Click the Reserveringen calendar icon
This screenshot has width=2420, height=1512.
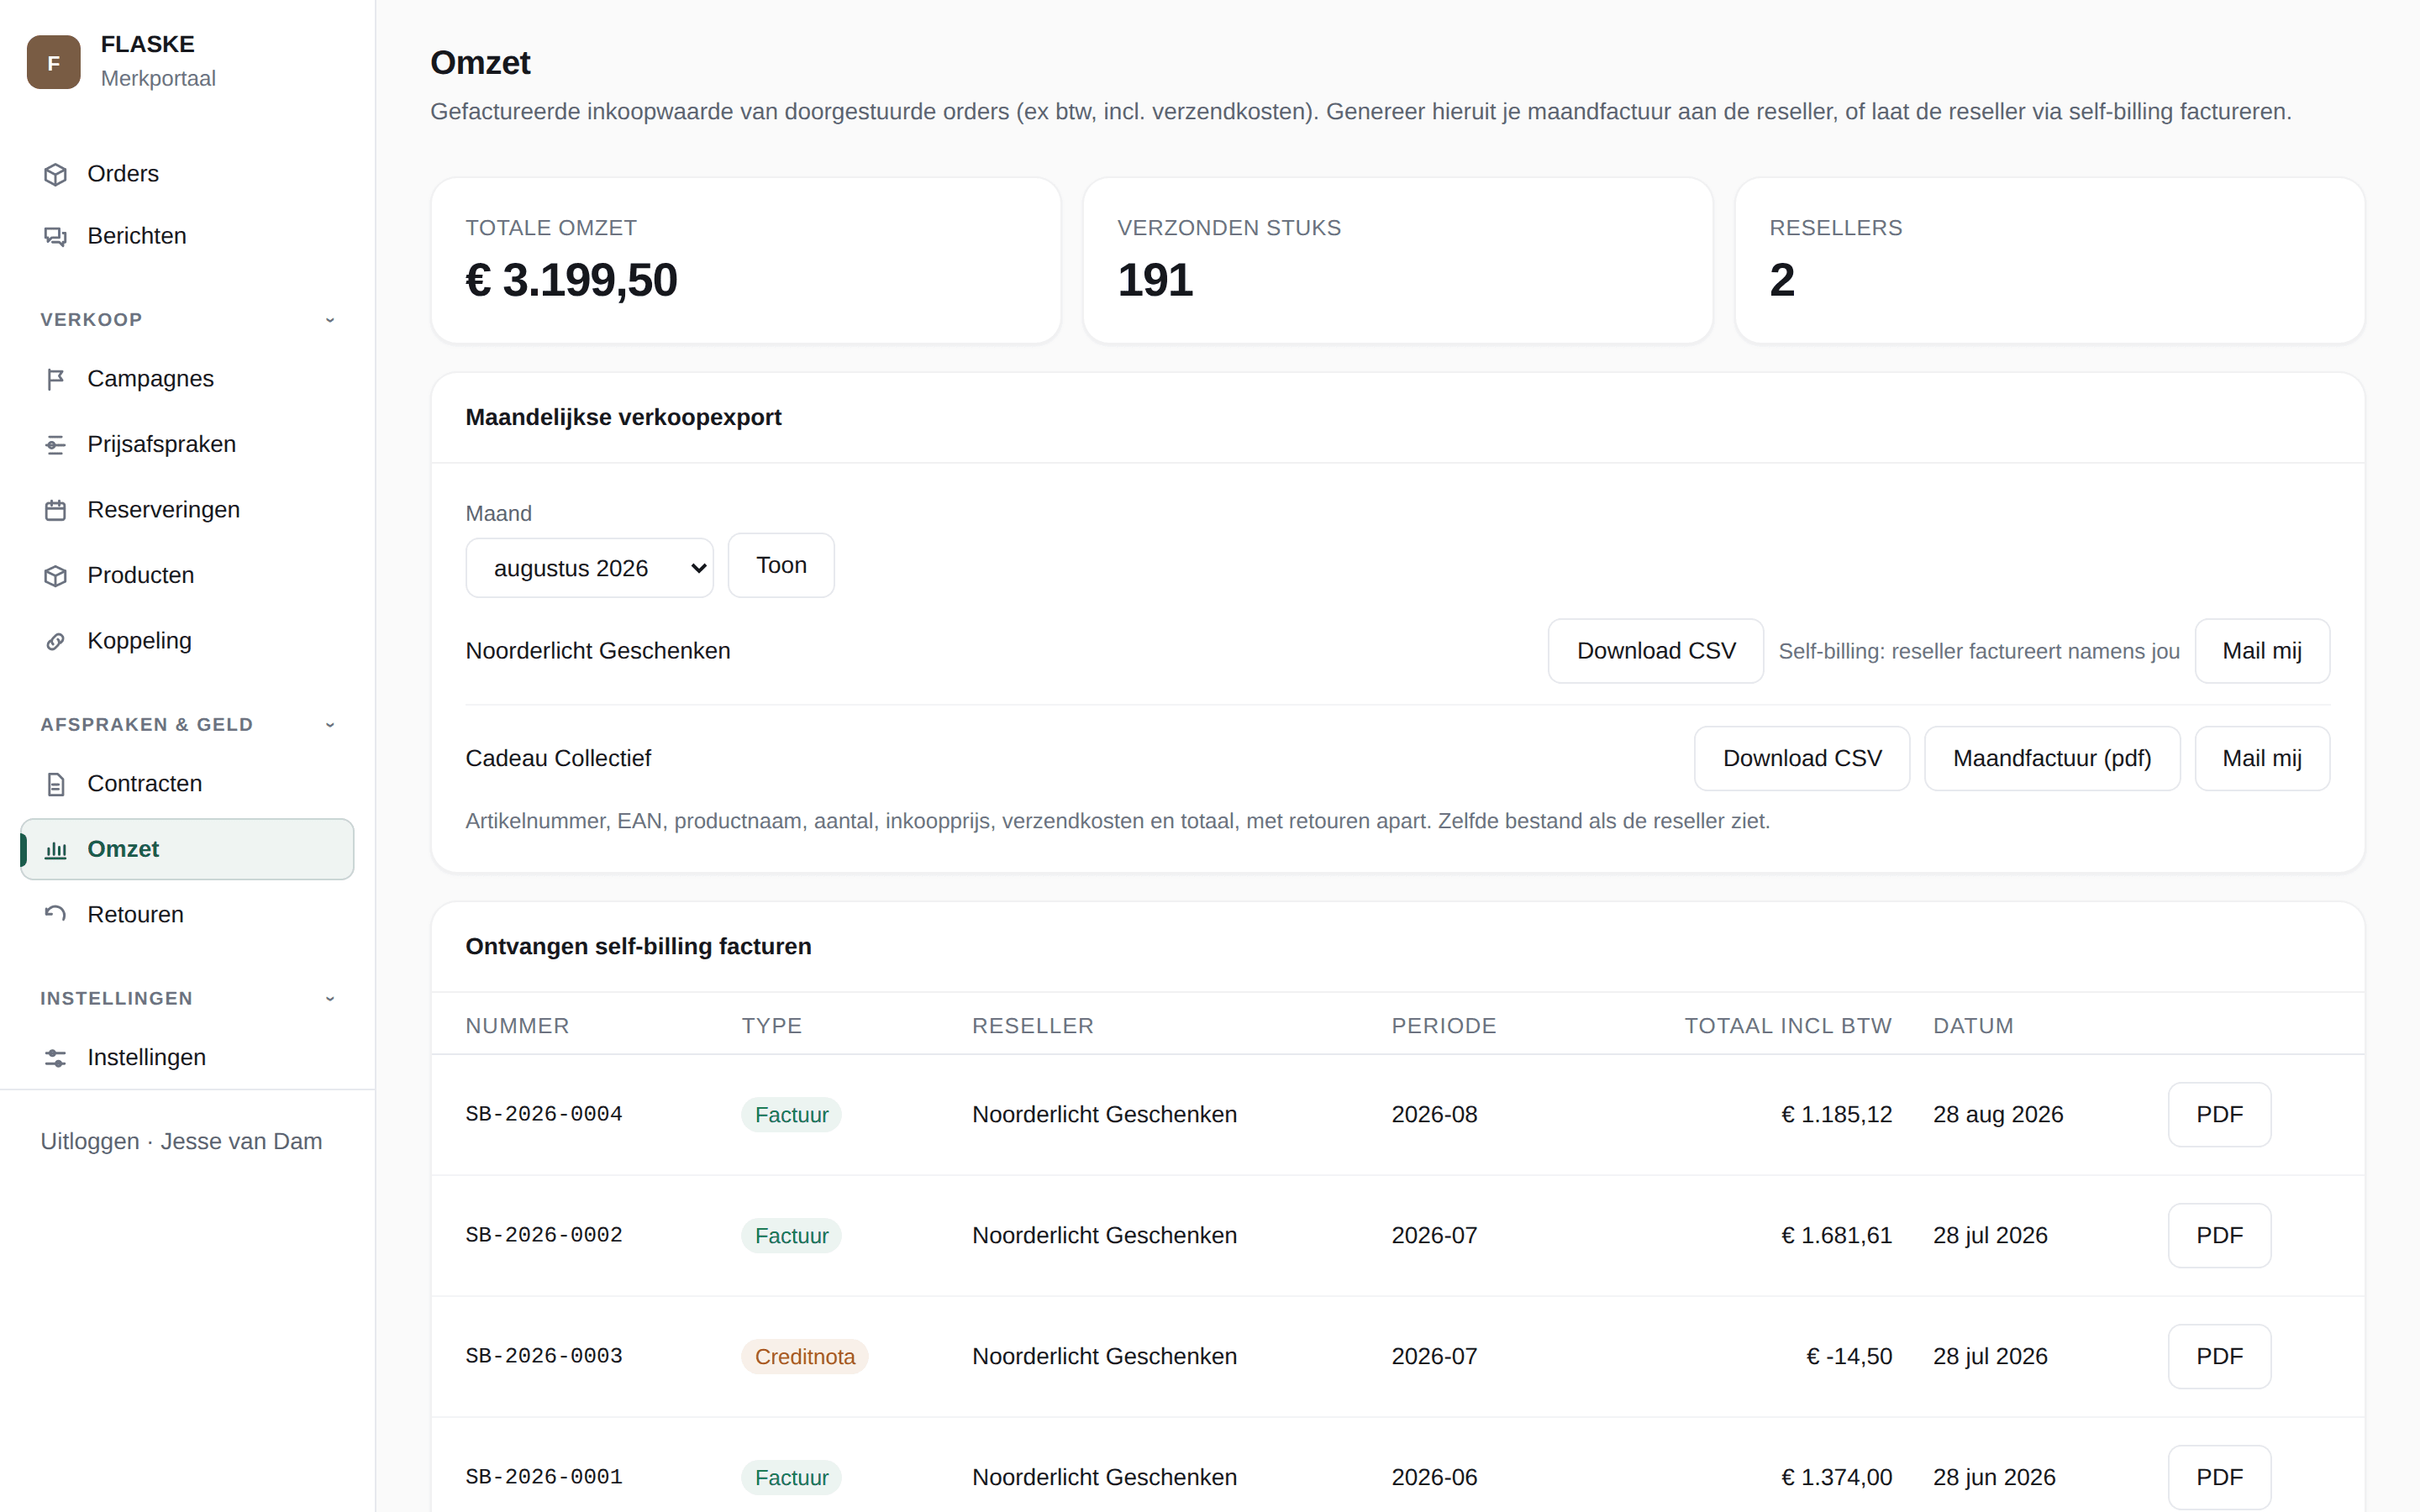[56, 510]
